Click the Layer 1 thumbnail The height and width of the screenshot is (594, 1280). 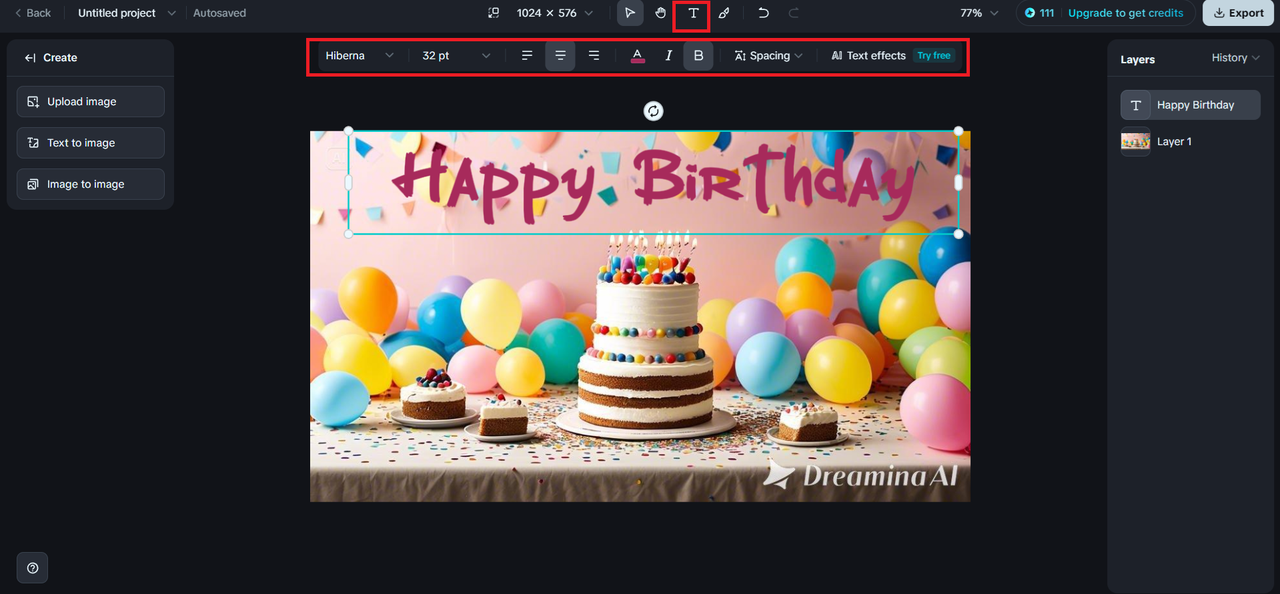1135,142
